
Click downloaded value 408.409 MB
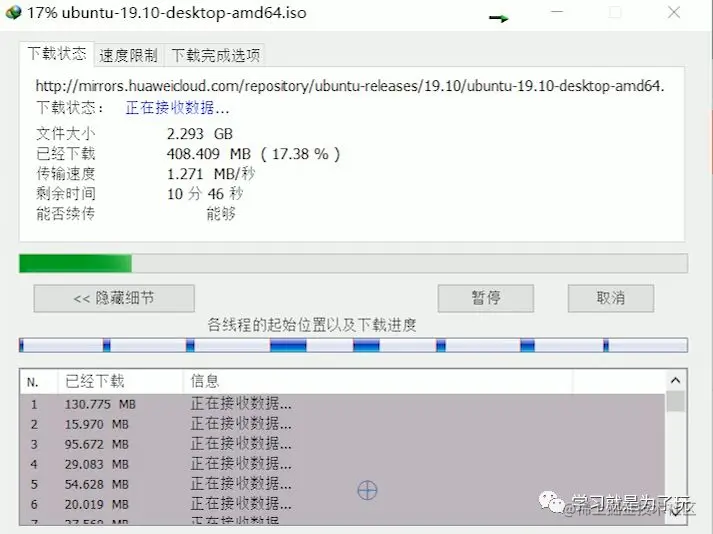pos(209,154)
